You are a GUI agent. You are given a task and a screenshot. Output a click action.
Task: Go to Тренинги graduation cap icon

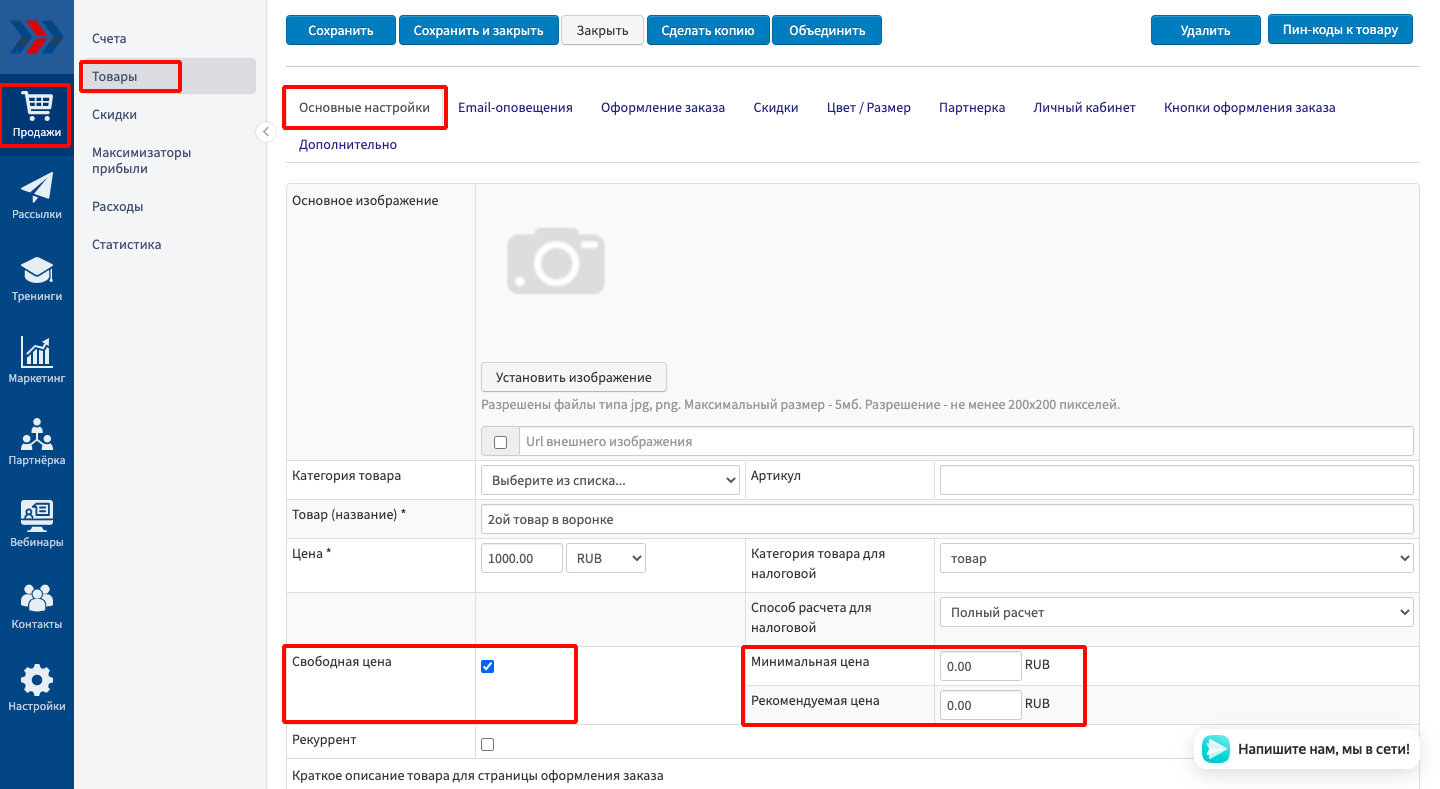pos(37,278)
